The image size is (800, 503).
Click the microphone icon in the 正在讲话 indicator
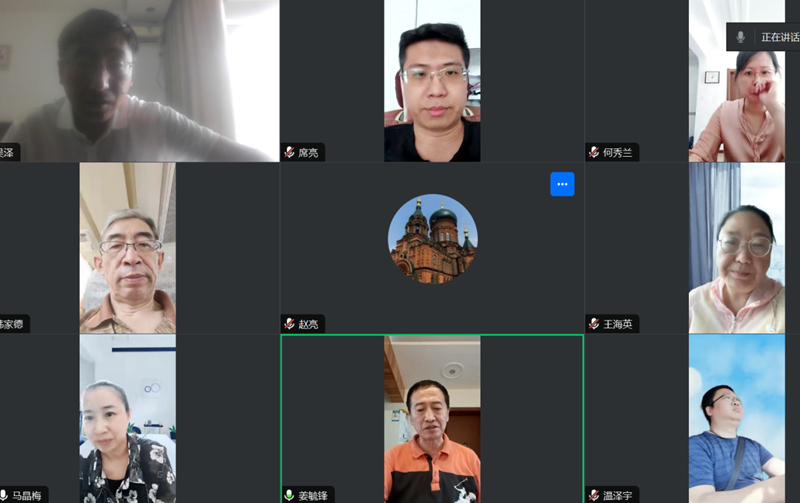(741, 37)
